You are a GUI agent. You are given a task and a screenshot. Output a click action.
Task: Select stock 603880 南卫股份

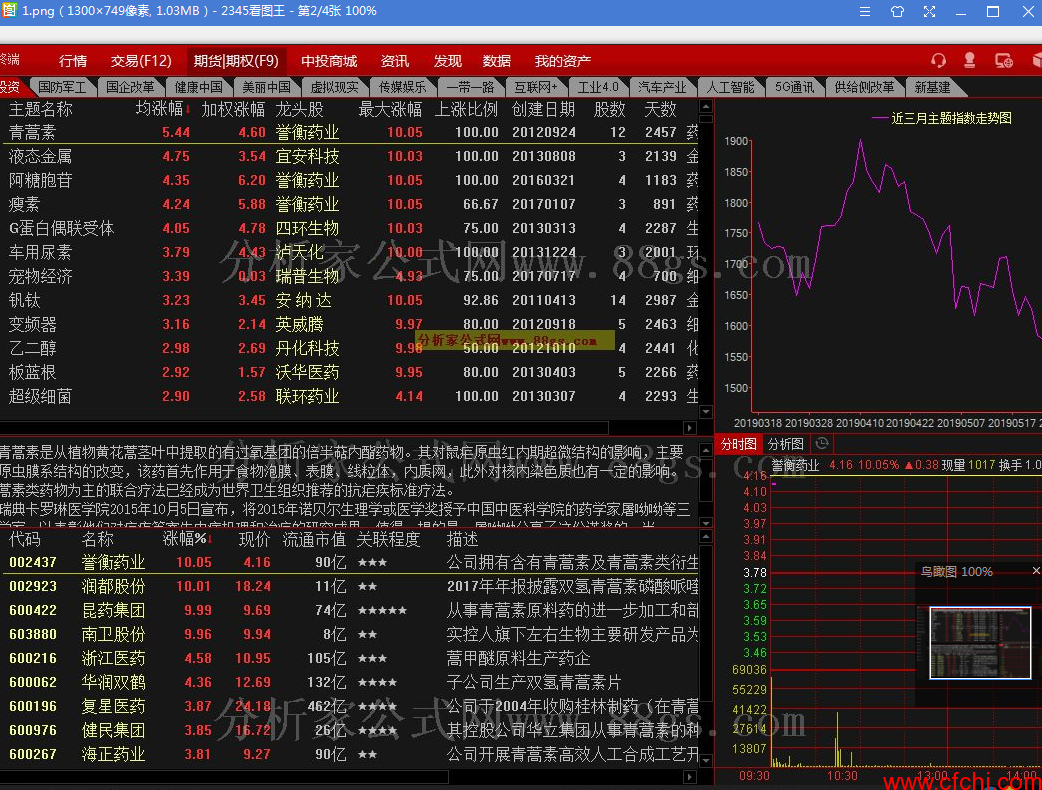[349, 634]
